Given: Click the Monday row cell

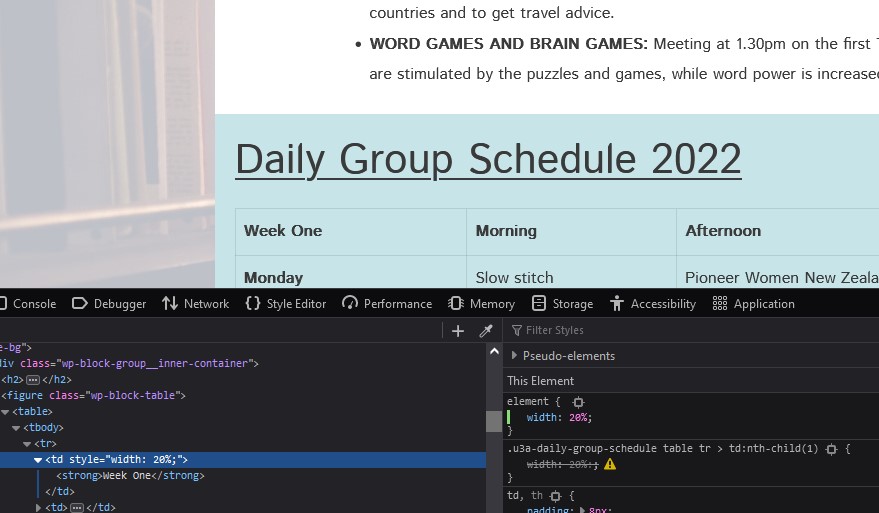Looking at the screenshot, I should point(351,272).
